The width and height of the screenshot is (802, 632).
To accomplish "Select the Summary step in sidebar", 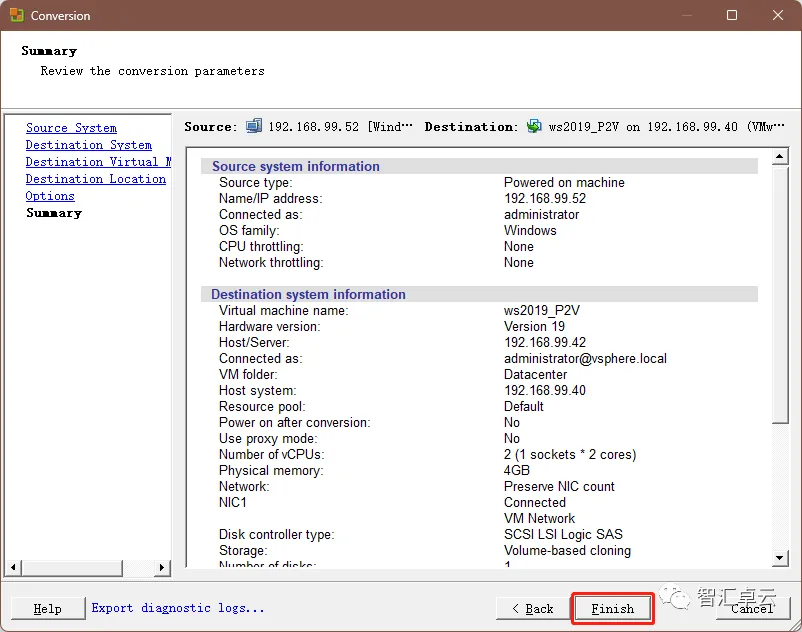I will [x=54, y=213].
